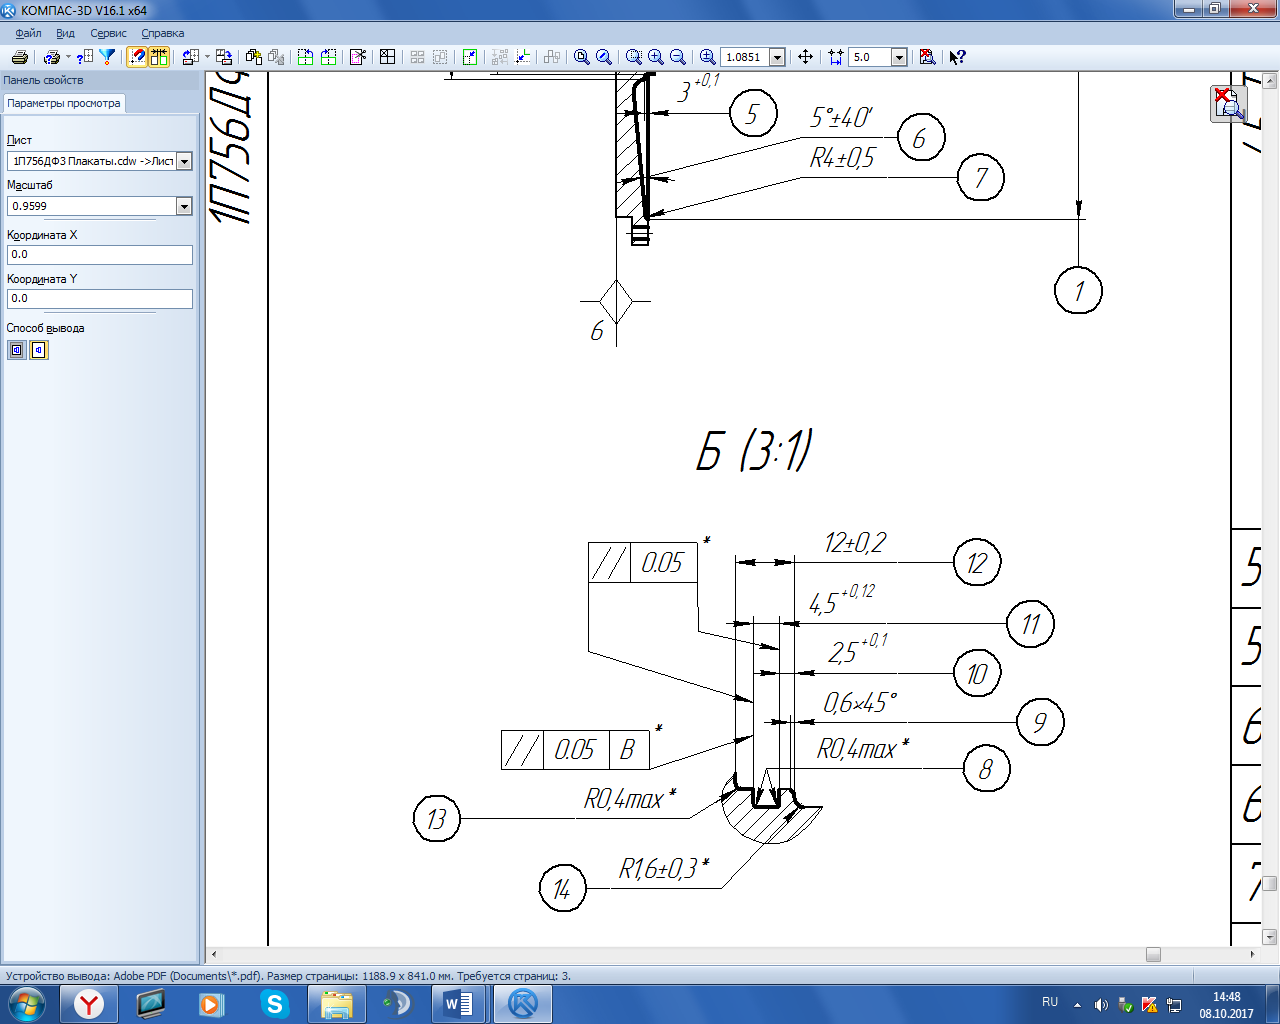This screenshot has height=1024, width=1280.
Task: Click the zoom-in magnifier with plus sign
Action: click(x=656, y=57)
